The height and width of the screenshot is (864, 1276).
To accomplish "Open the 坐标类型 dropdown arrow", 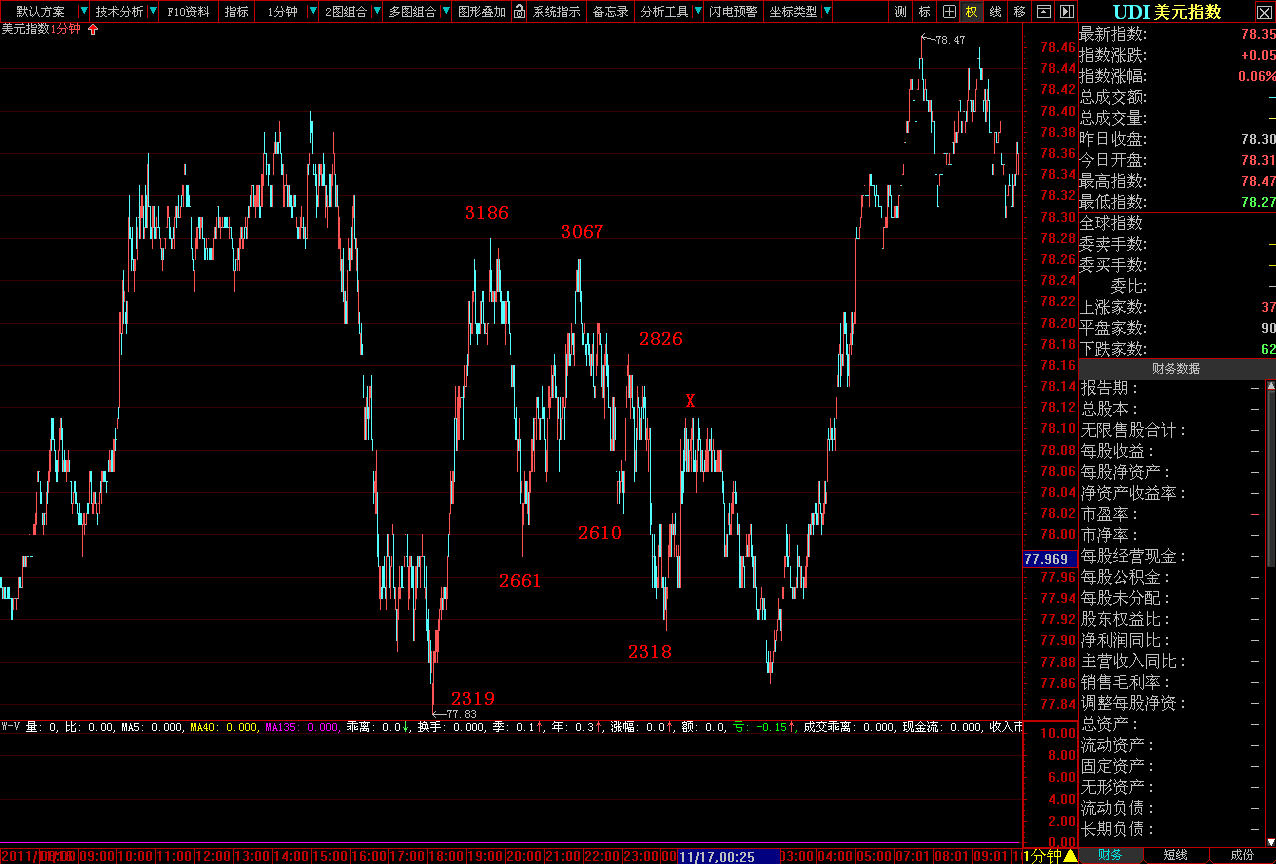I will point(827,12).
